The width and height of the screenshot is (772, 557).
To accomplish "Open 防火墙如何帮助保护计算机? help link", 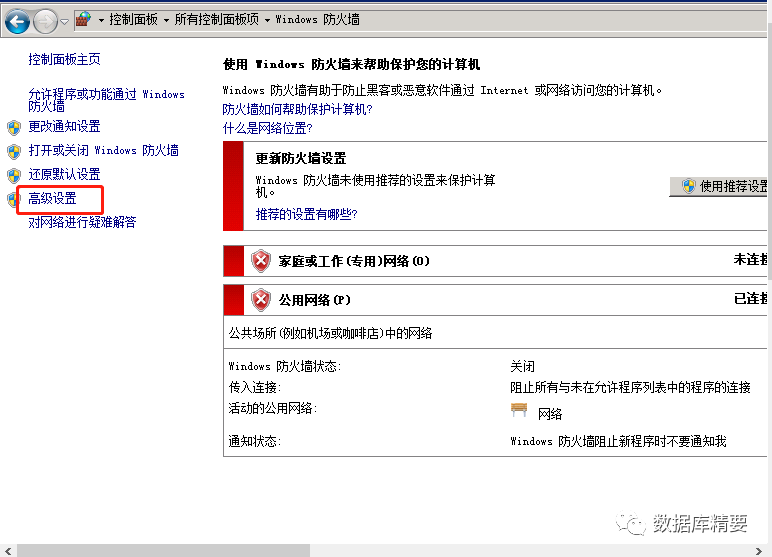I will pos(297,109).
